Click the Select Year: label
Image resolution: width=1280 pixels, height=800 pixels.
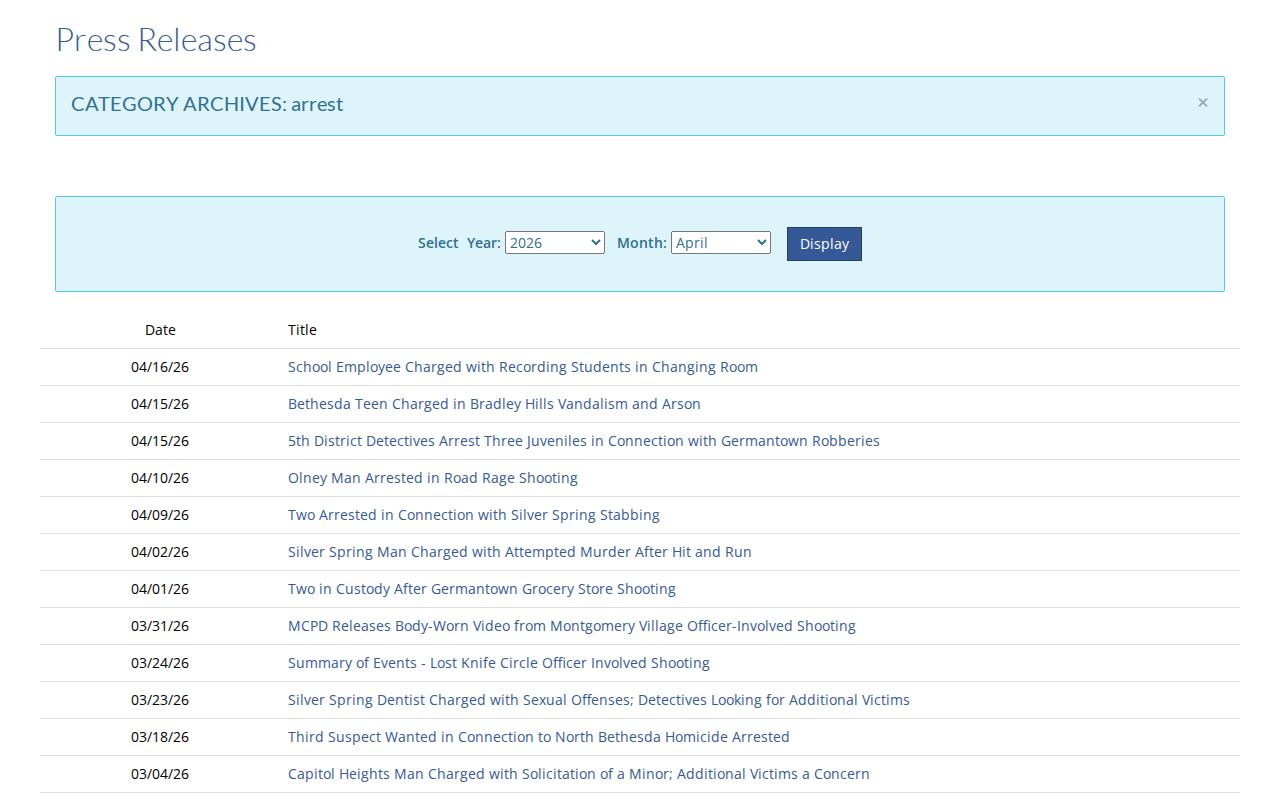tap(459, 243)
